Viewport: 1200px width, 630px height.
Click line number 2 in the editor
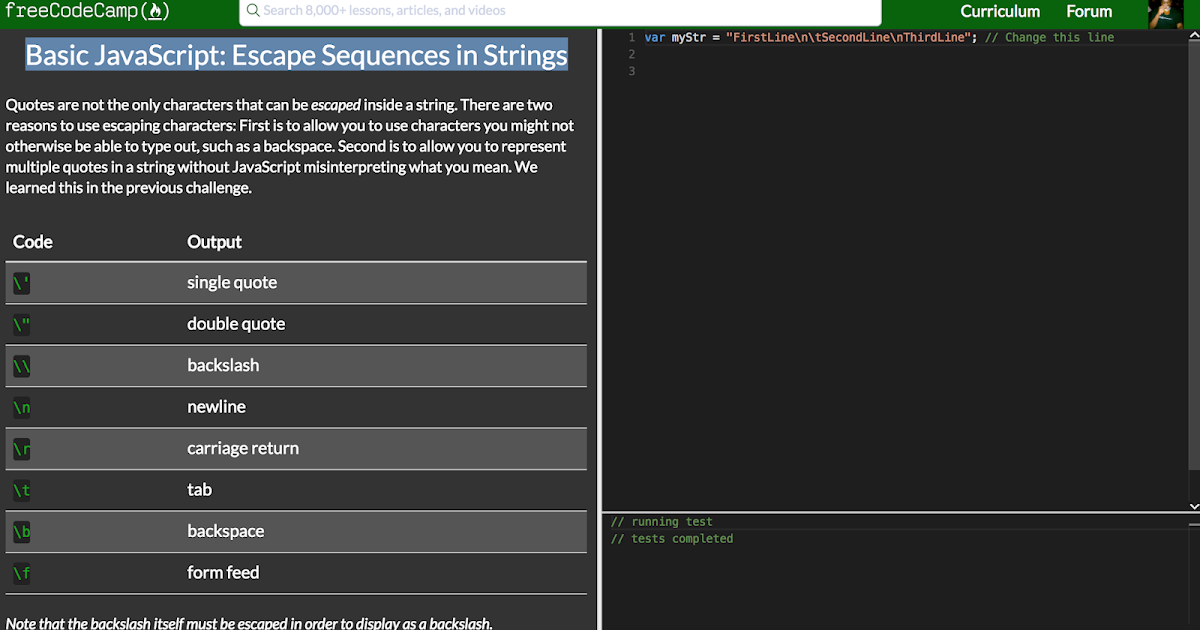tap(631, 54)
